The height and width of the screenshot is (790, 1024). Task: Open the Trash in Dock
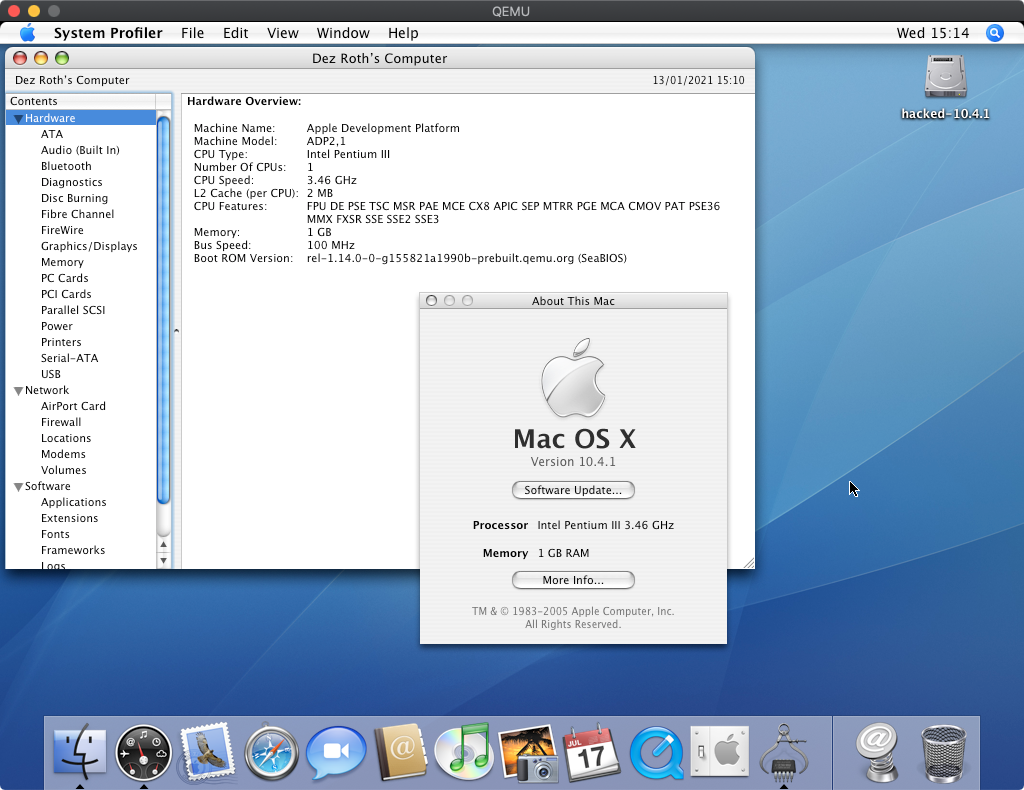(943, 753)
